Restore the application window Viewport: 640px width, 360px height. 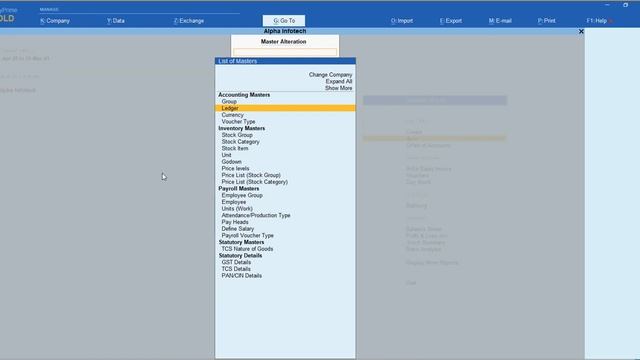tap(625, 5)
